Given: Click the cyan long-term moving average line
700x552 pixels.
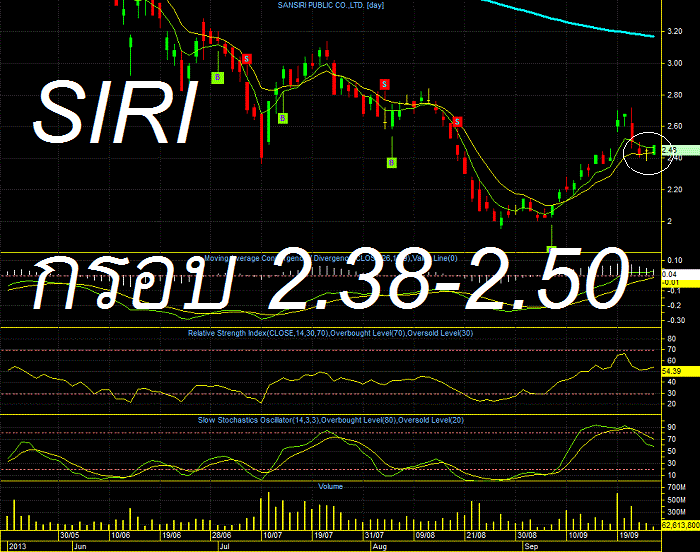Looking at the screenshot, I should pos(567,21).
